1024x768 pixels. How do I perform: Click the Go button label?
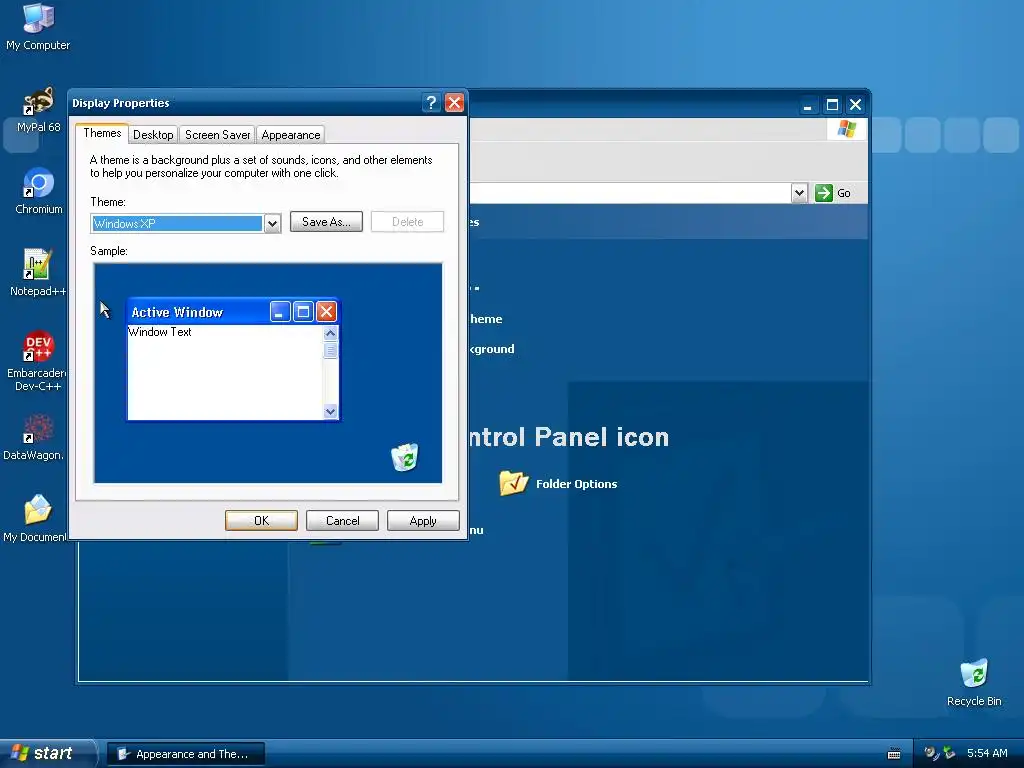pyautogui.click(x=844, y=193)
